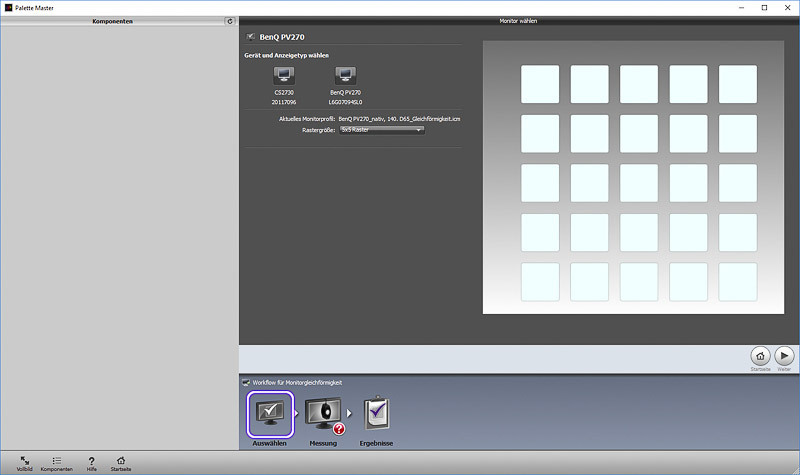Select the bottom-right raster grid cell
The image size is (800, 475).
737,281
